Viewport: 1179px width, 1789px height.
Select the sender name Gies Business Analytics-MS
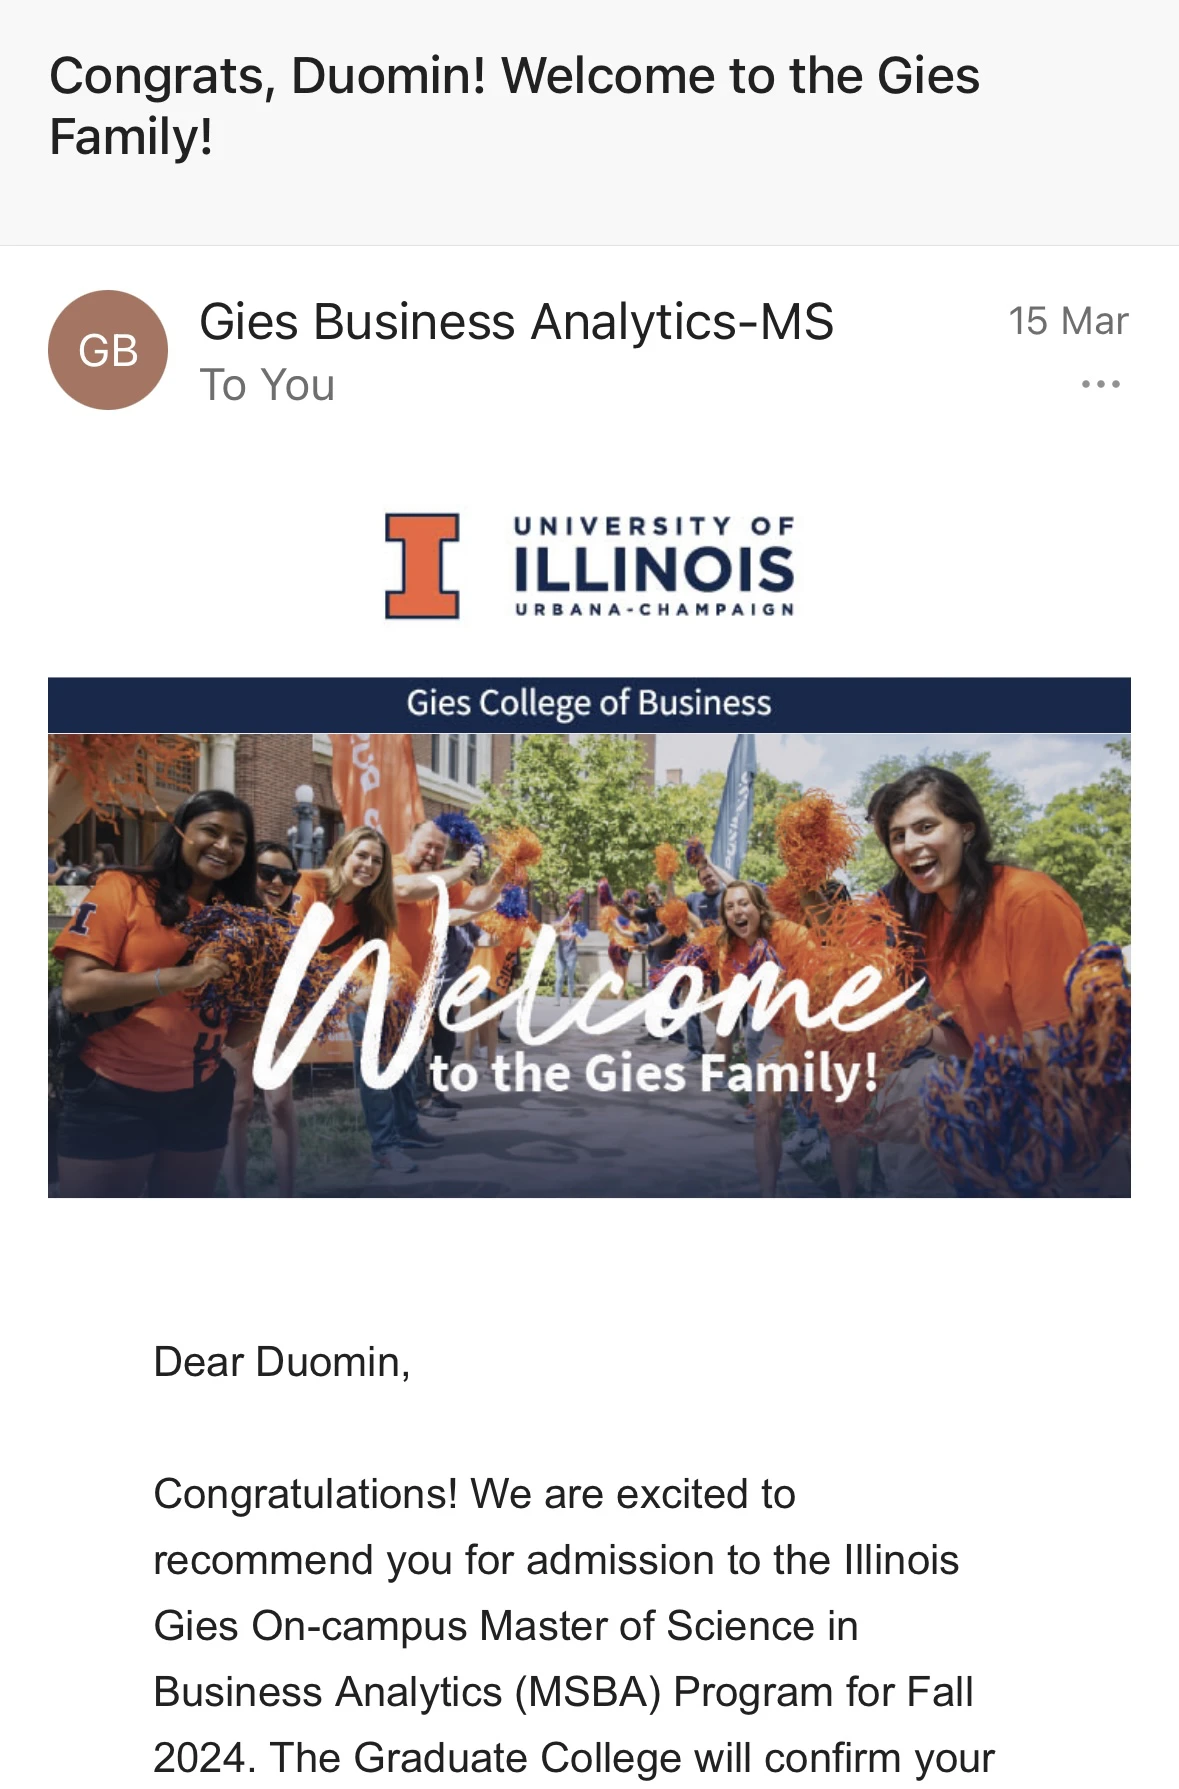pos(516,322)
